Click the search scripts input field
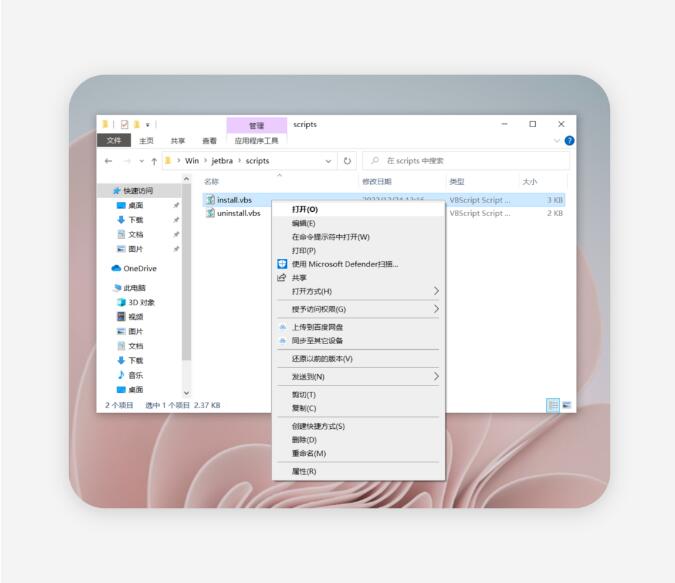 [470, 161]
